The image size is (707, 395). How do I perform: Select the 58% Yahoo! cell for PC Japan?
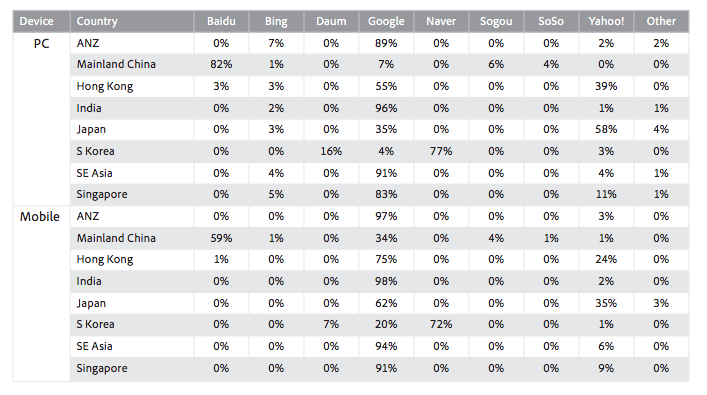[x=606, y=129]
